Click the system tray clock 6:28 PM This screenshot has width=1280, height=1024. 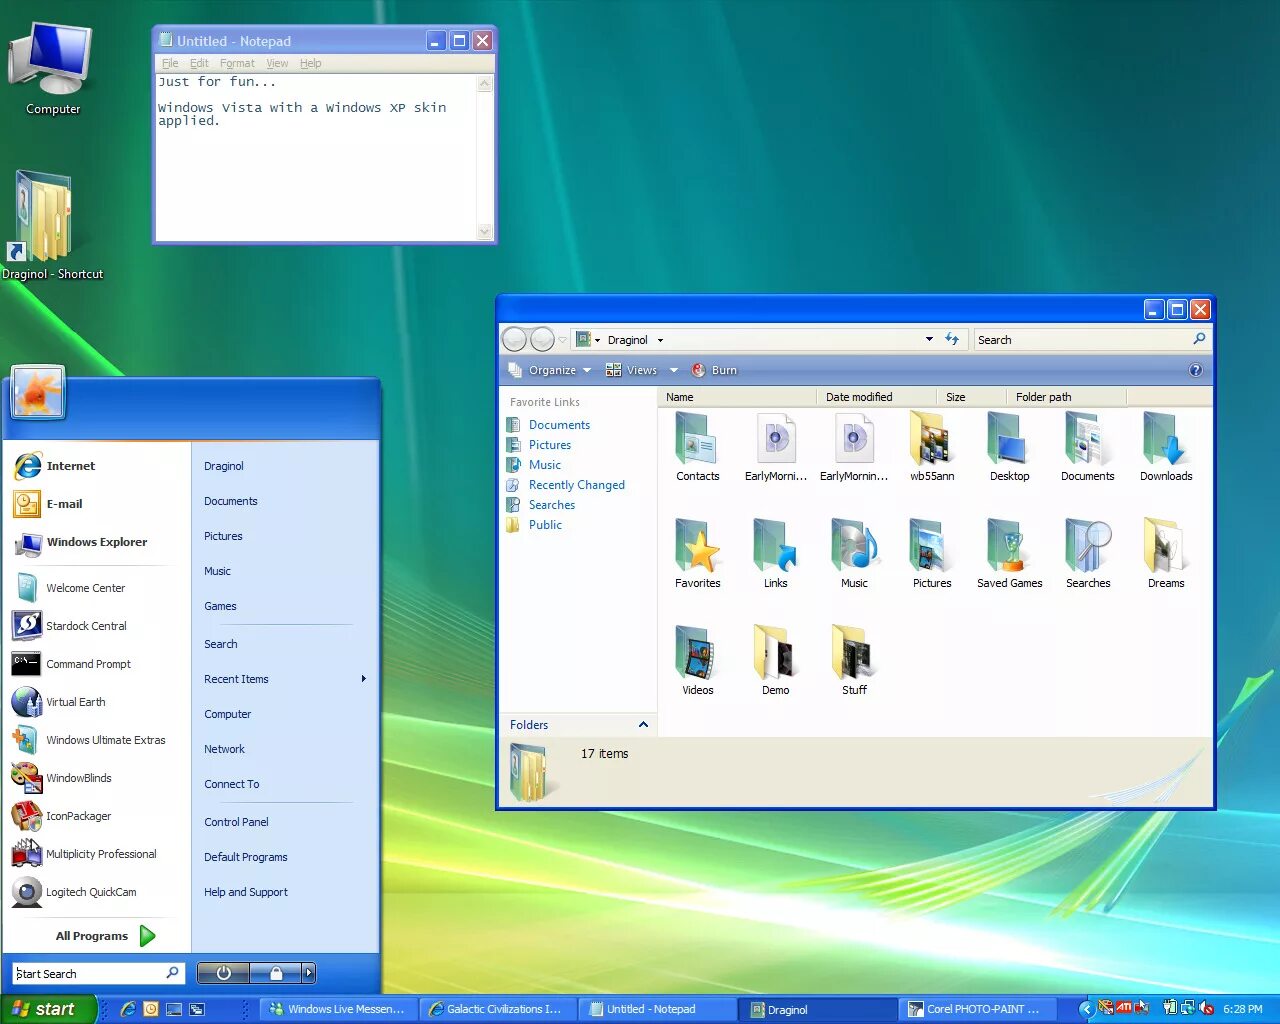pyautogui.click(x=1243, y=1009)
